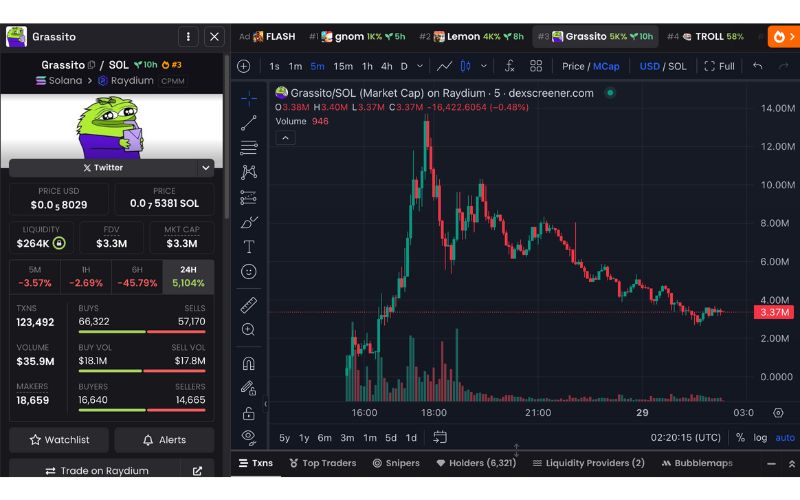The height and width of the screenshot is (500, 800).
Task: Copy the Grassito token address icon
Action: pos(91,65)
